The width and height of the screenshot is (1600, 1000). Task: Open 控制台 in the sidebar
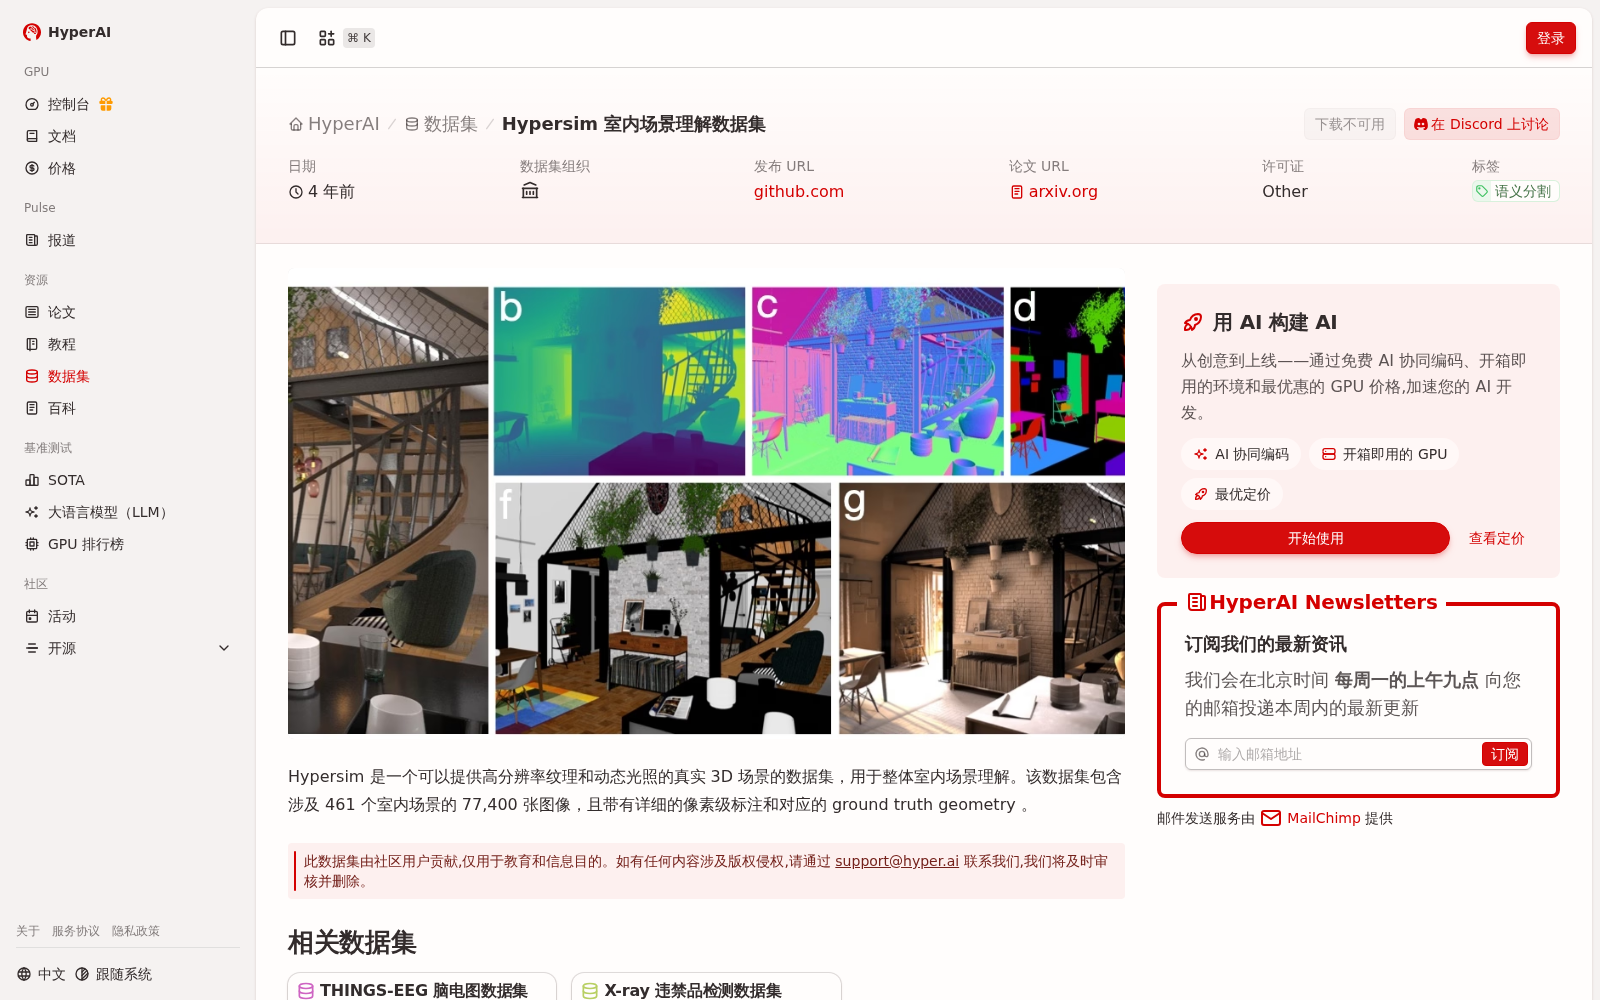pos(128,104)
